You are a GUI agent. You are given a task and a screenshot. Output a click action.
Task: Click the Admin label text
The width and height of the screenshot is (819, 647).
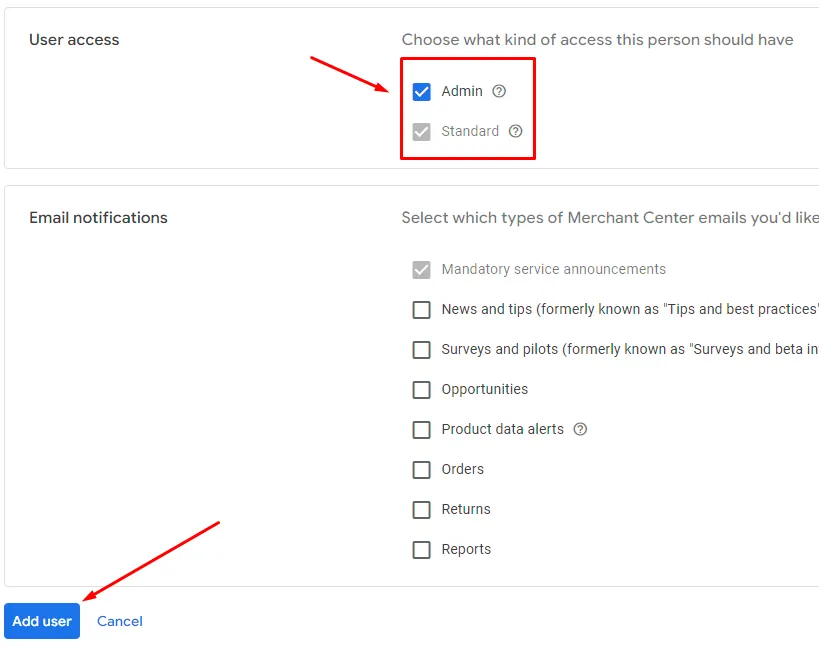click(x=462, y=91)
